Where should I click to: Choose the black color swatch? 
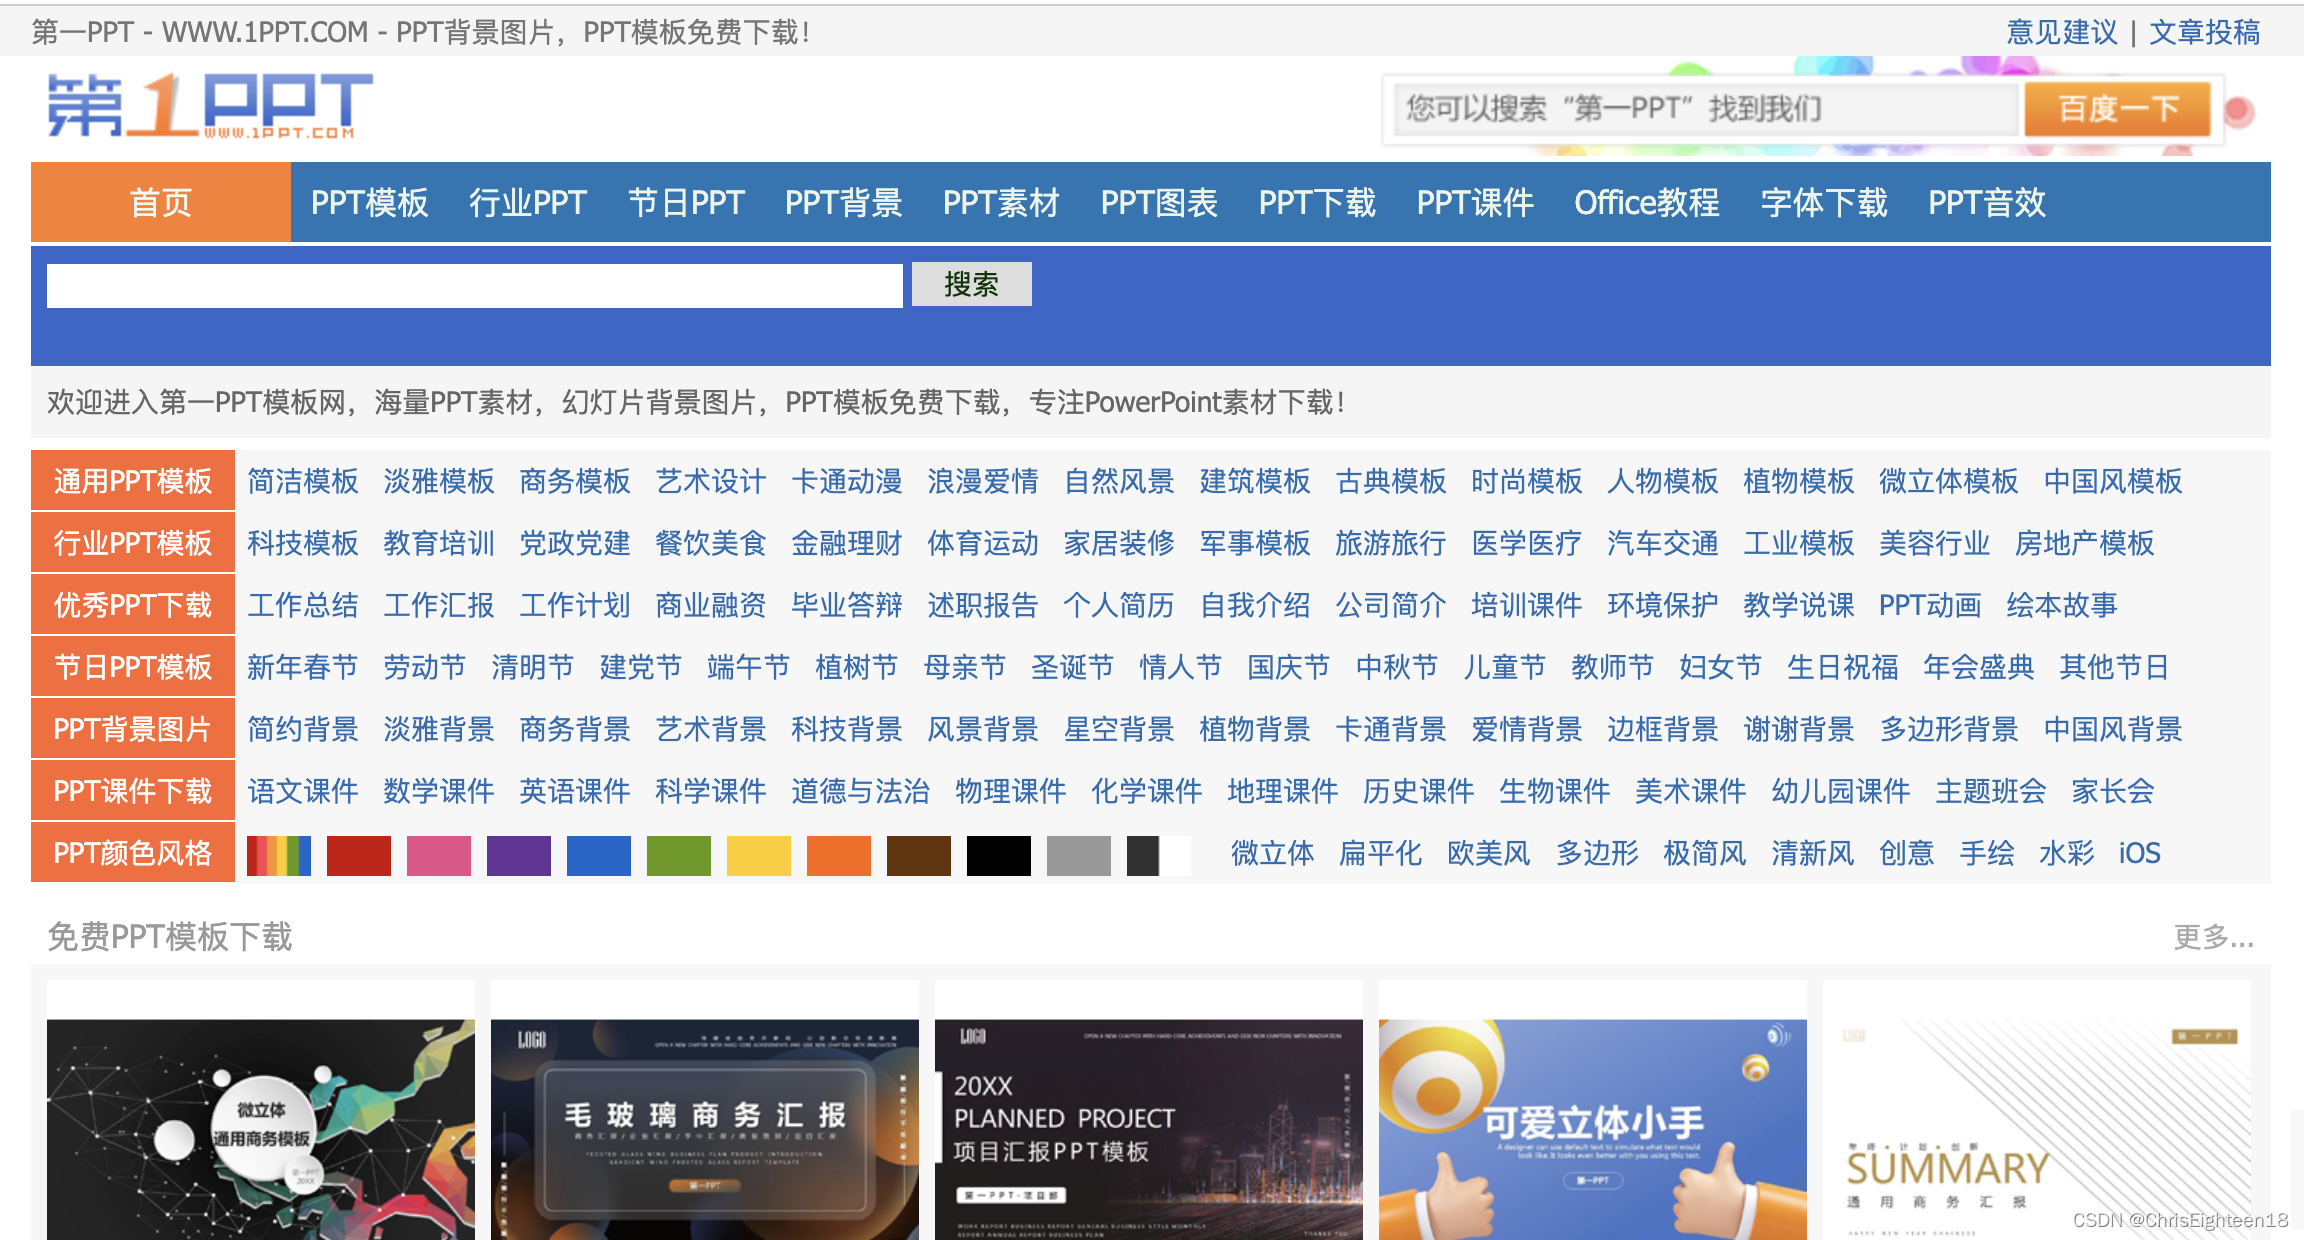coord(998,855)
